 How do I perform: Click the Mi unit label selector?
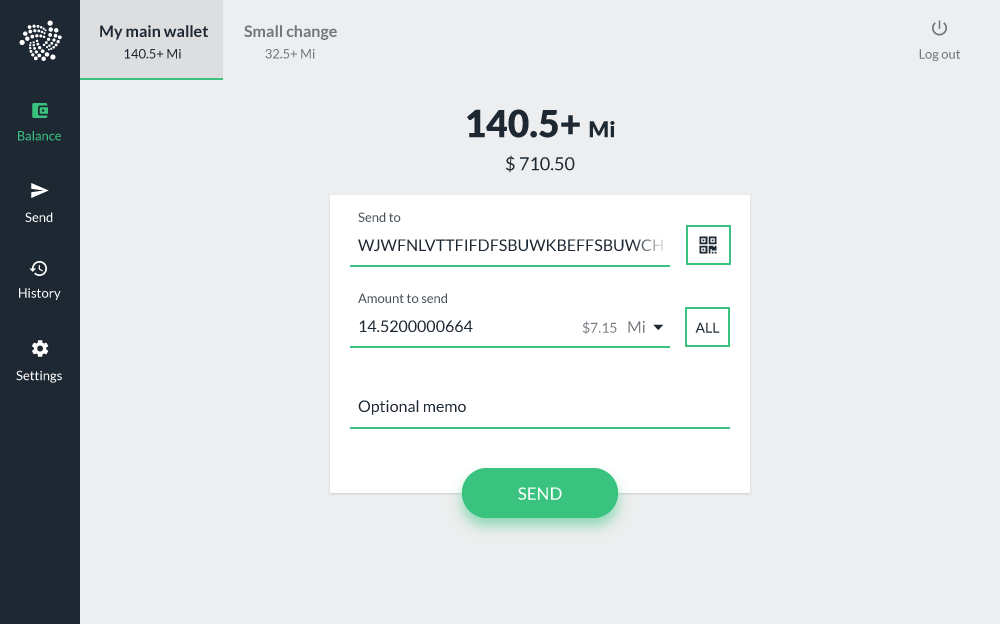pyautogui.click(x=636, y=327)
